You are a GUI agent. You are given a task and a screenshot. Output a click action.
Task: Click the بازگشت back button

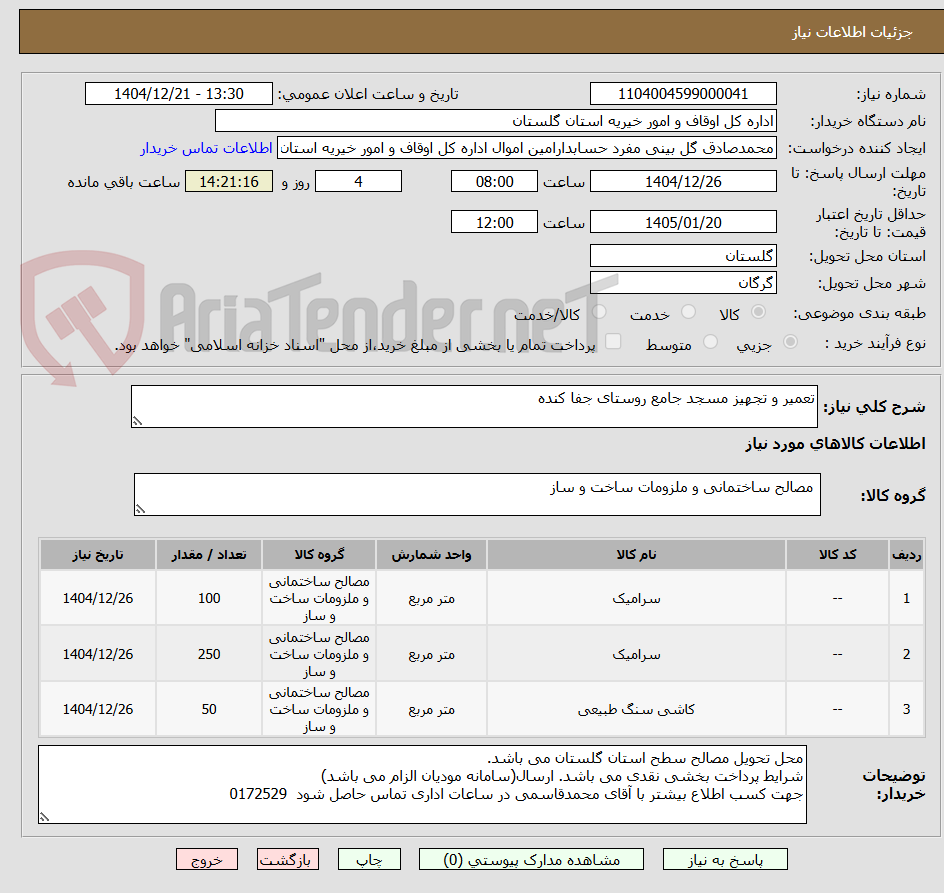click(x=288, y=859)
